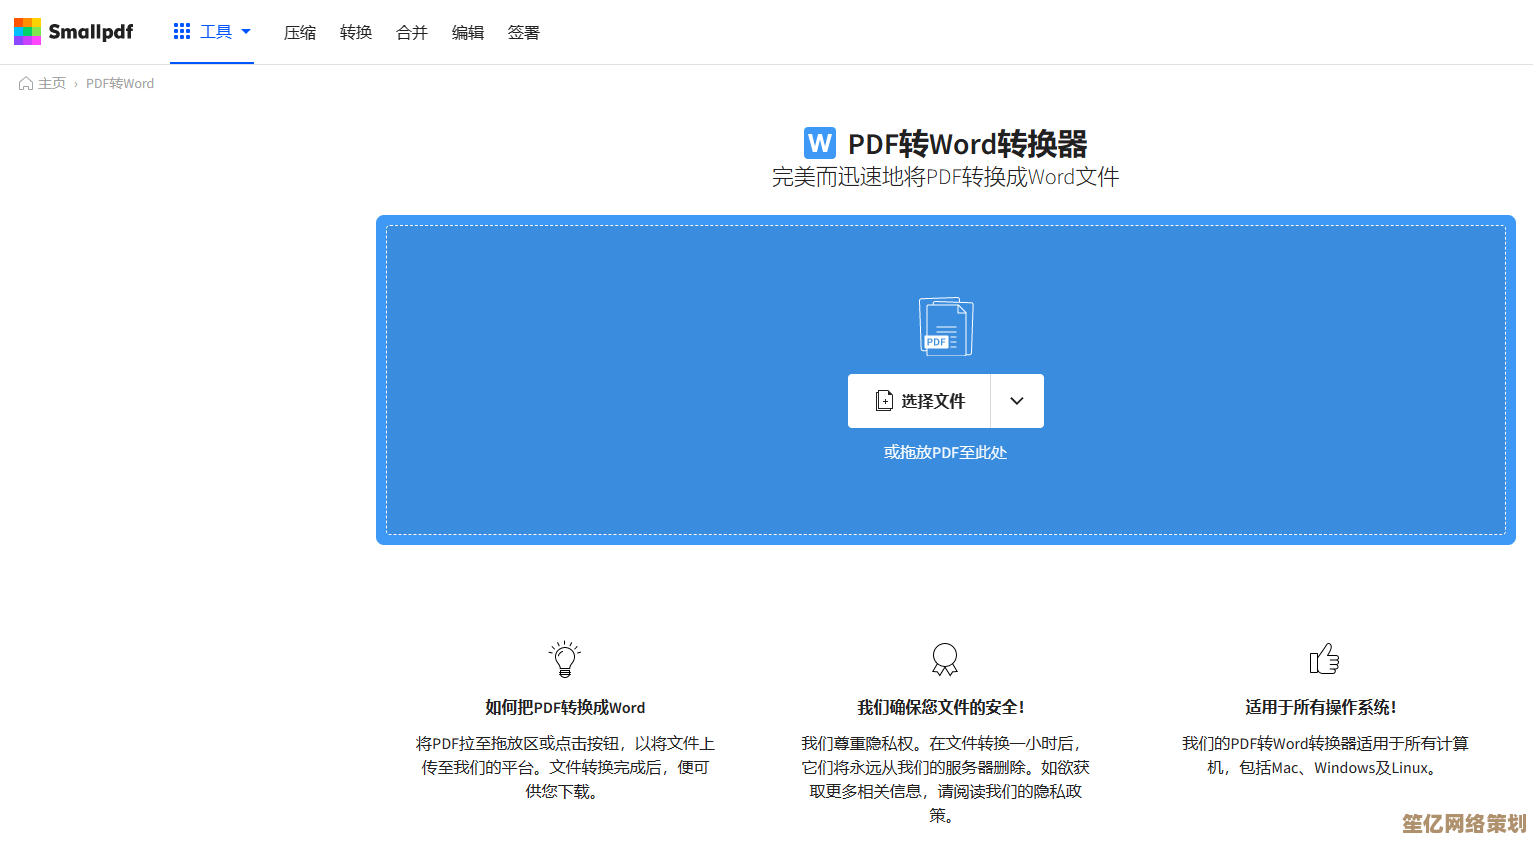The image size is (1533, 842).
Task: Click the 或拖放PDF至此处 text
Action: point(946,453)
